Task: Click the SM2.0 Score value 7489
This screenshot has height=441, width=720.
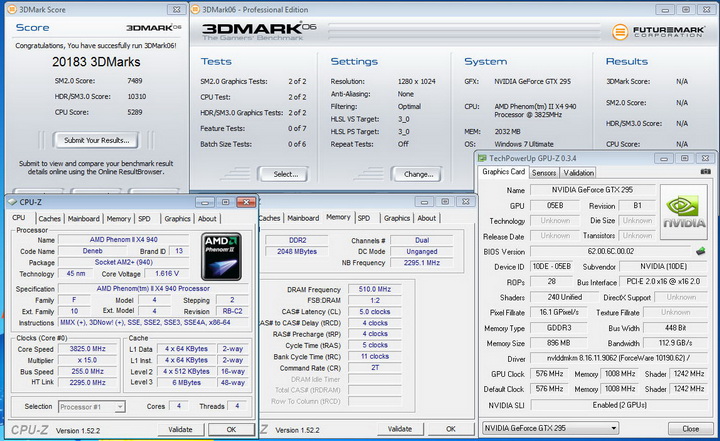Action: 135,81
